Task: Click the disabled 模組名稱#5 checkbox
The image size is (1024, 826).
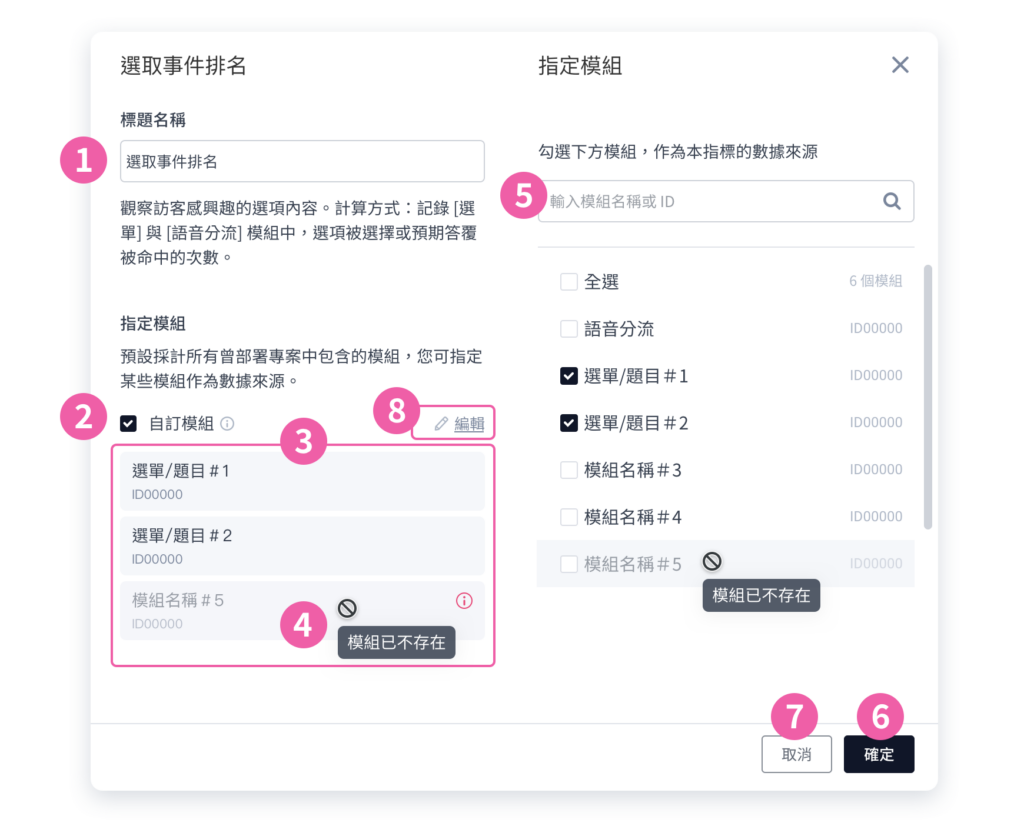Action: tap(569, 564)
